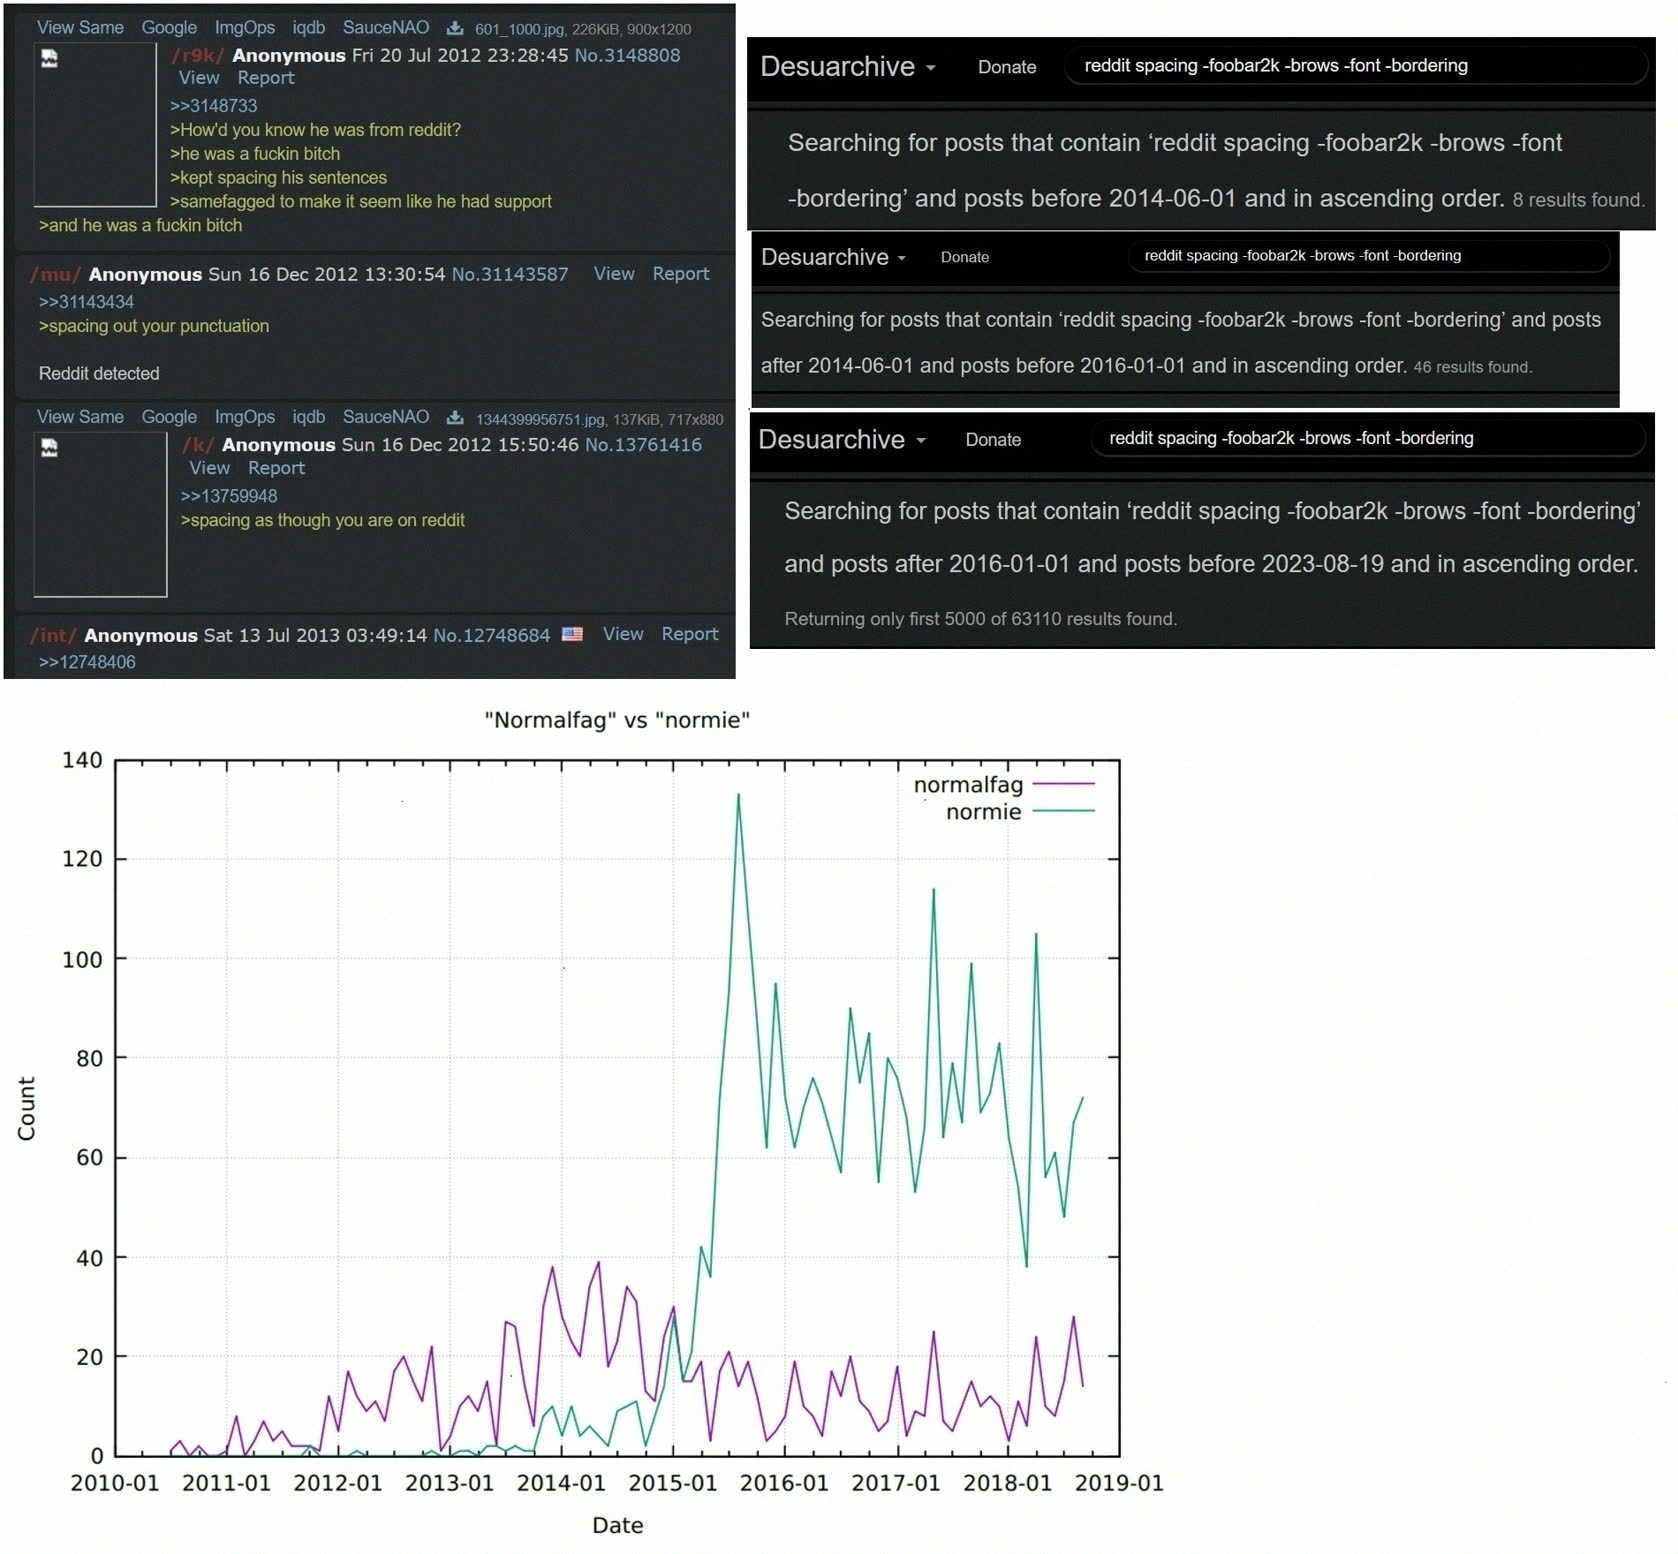Click Report in the /int/ post header
This screenshot has width=1678, height=1554.
pos(690,633)
